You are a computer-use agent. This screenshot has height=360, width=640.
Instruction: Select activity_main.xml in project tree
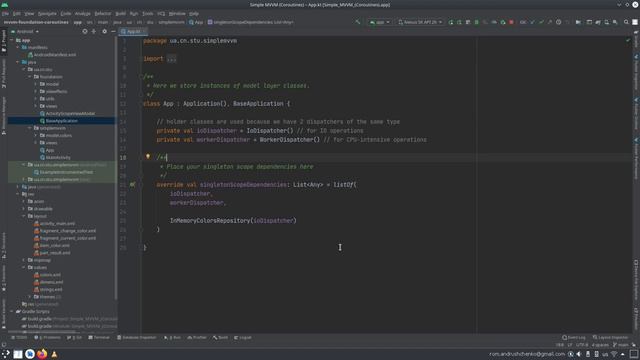[57, 223]
